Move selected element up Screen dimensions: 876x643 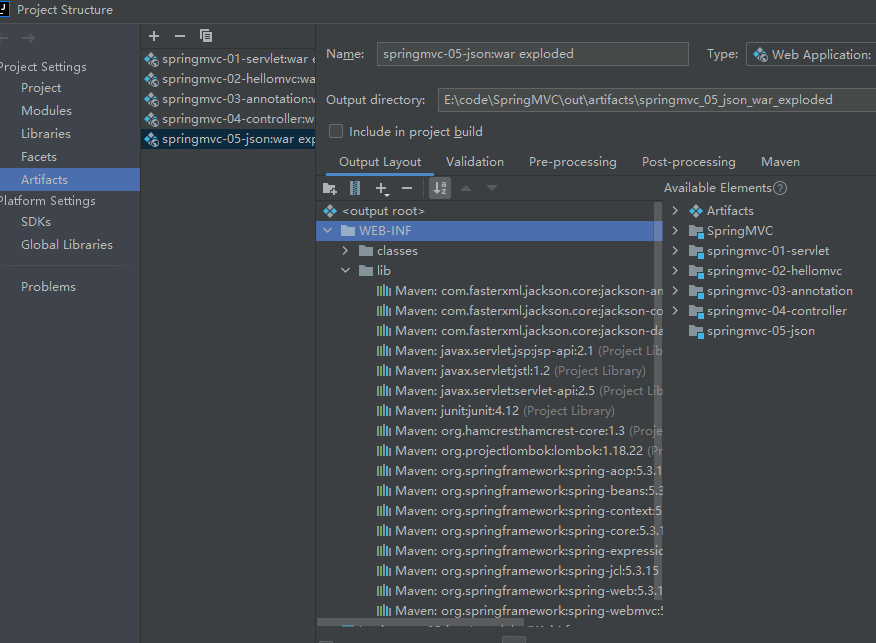[466, 188]
